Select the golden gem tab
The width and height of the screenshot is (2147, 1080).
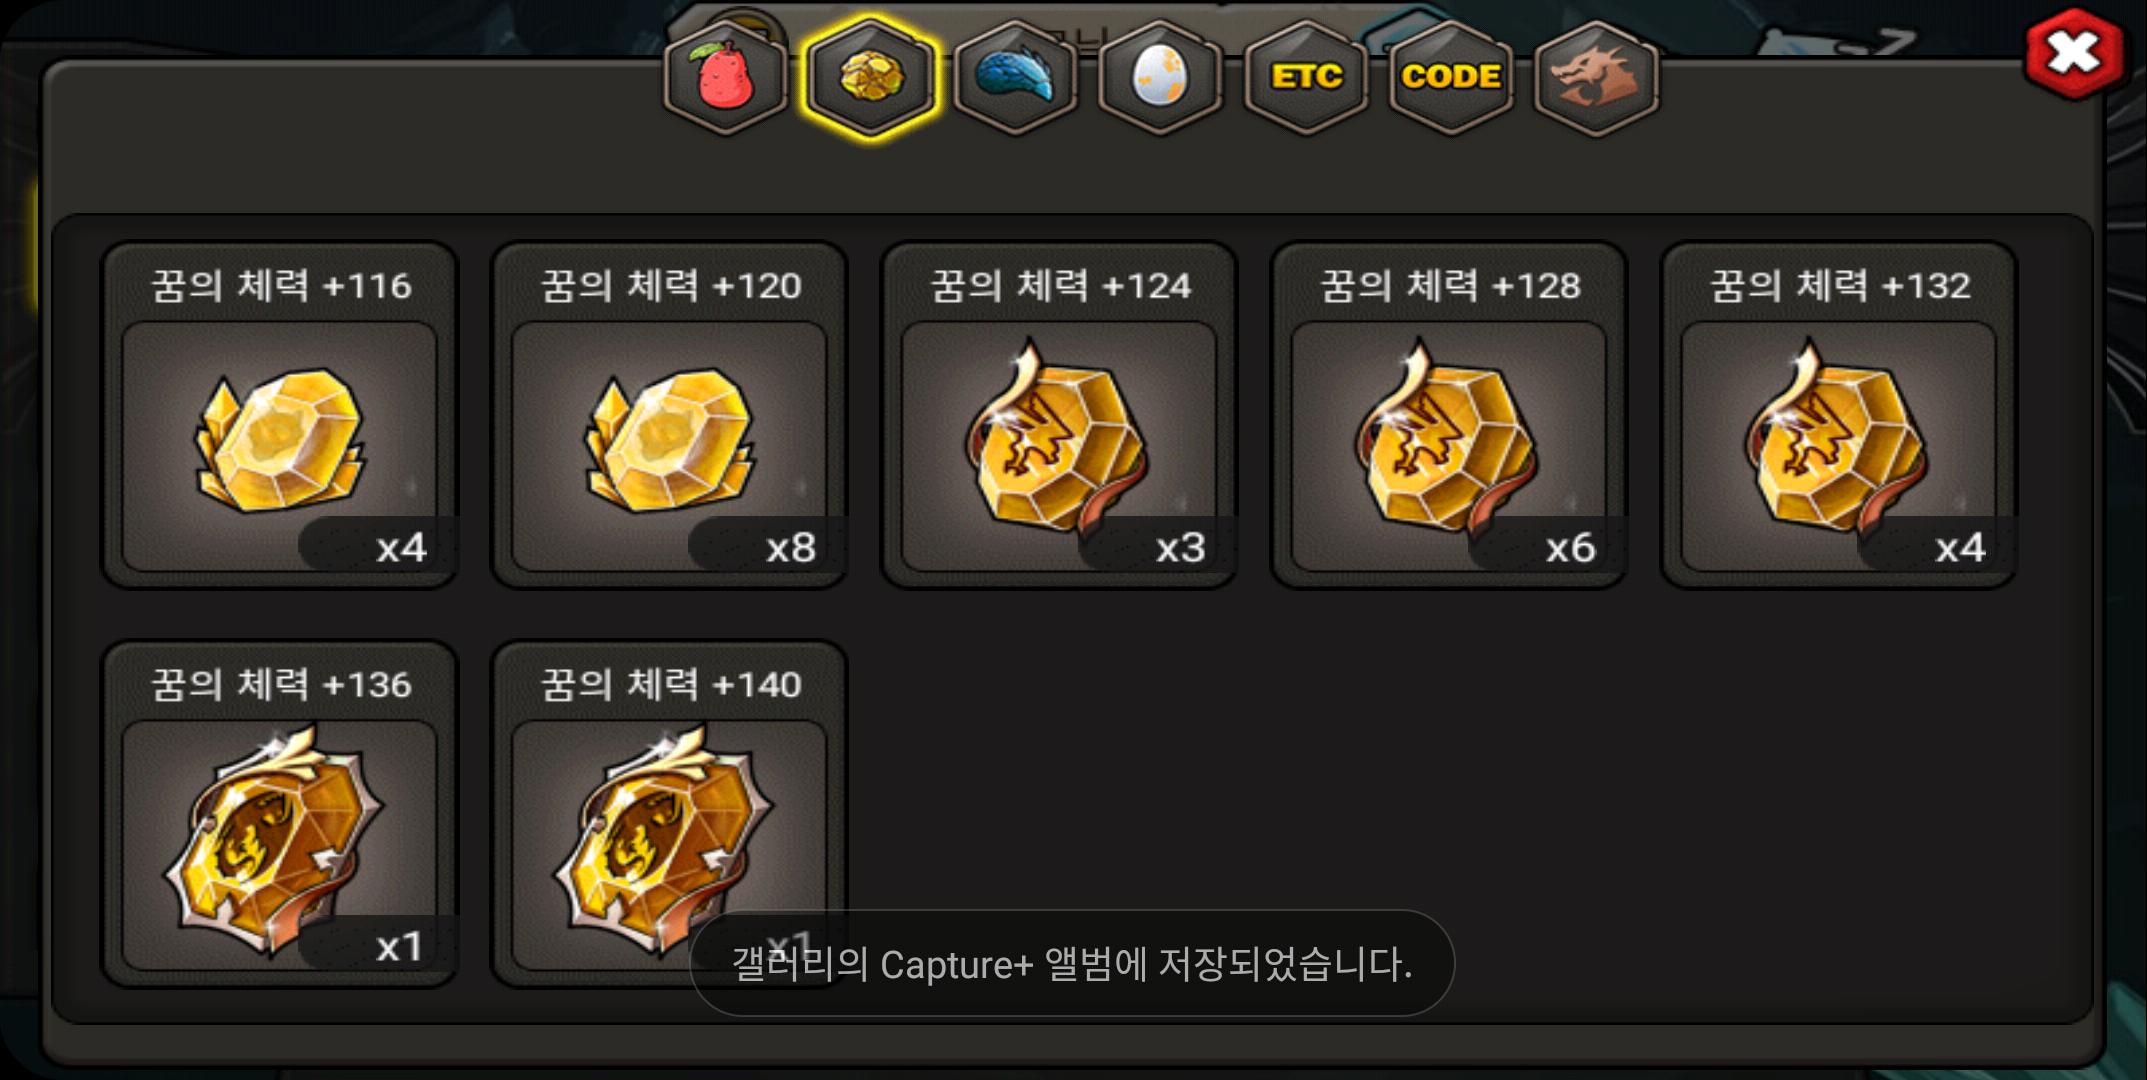[871, 77]
